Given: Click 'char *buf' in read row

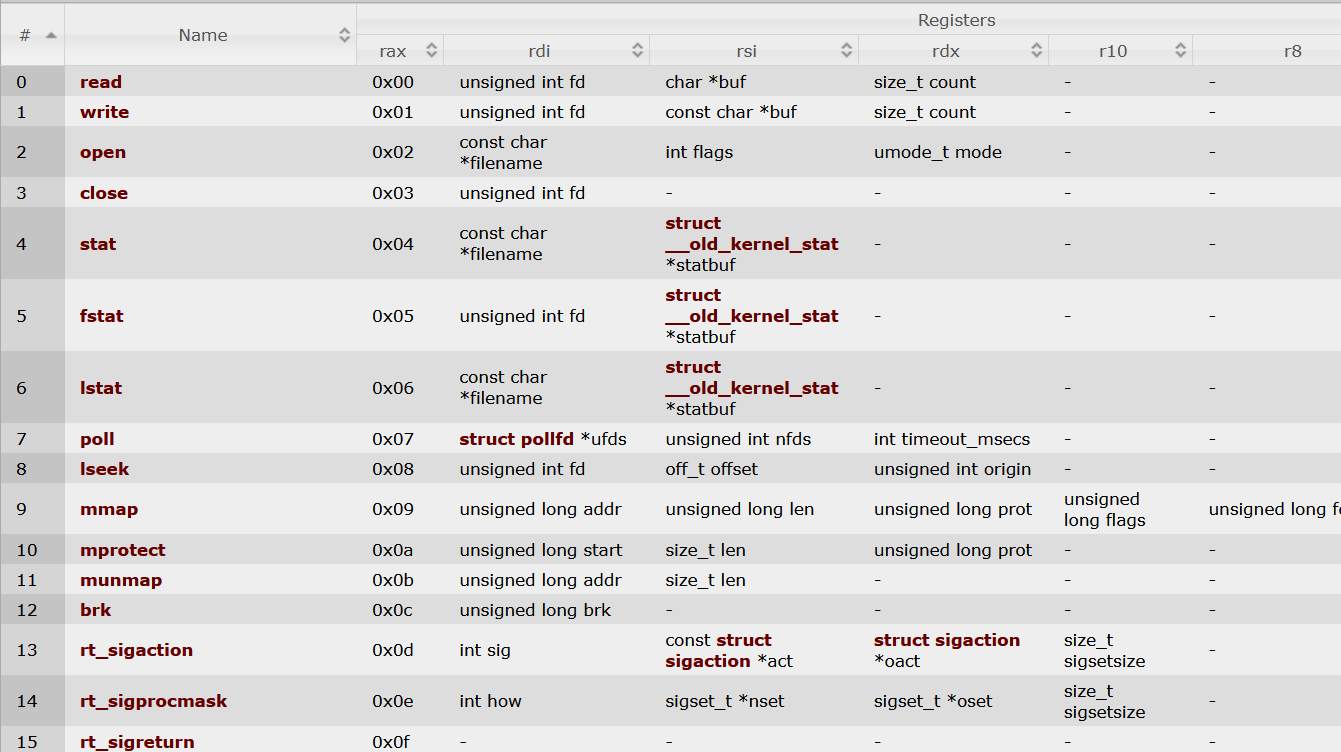Looking at the screenshot, I should pos(704,82).
